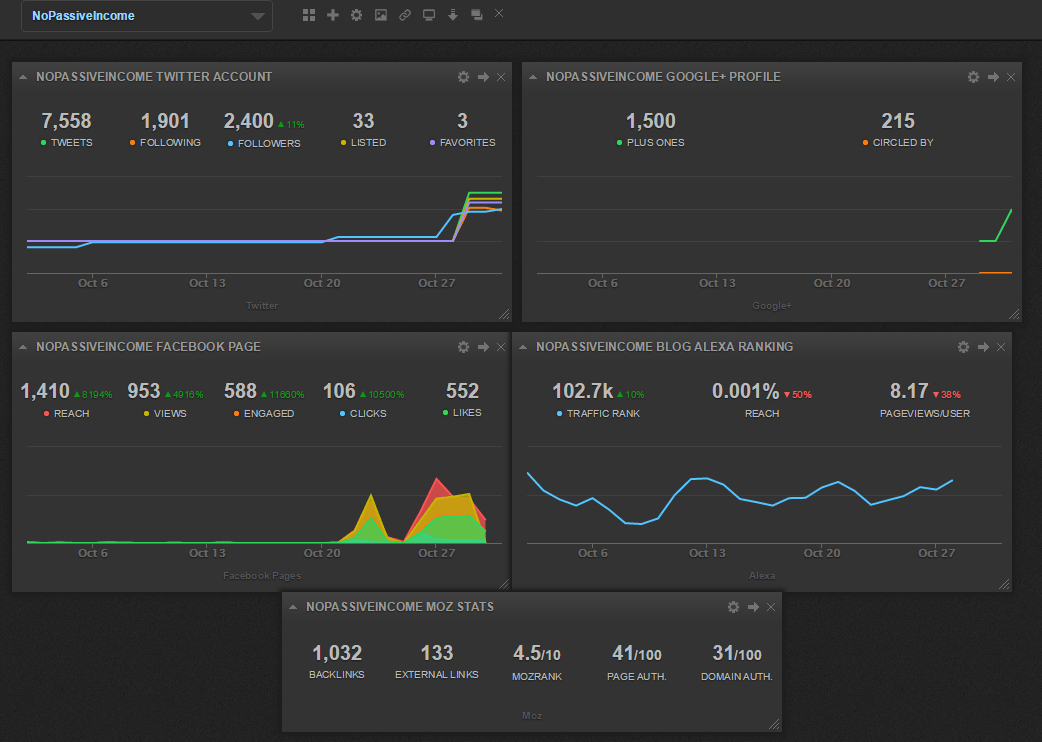Select the Twitter source label below the chart
This screenshot has width=1042, height=742.
coord(262,306)
